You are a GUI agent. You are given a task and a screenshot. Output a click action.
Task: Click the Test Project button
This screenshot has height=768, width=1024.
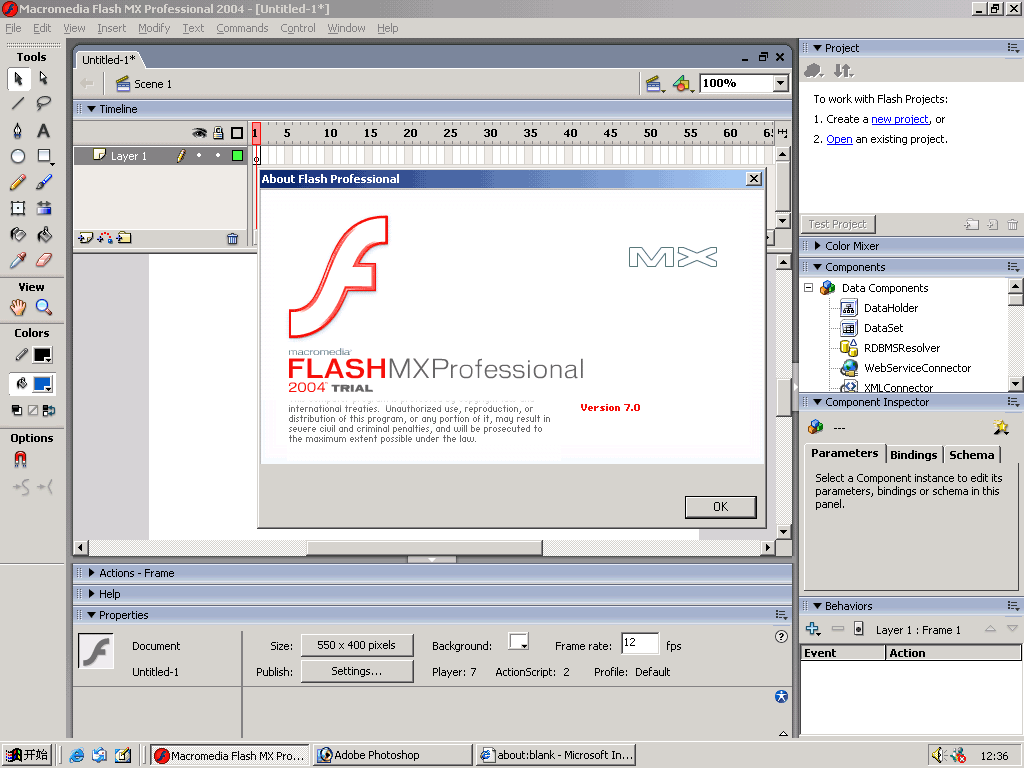(x=837, y=224)
